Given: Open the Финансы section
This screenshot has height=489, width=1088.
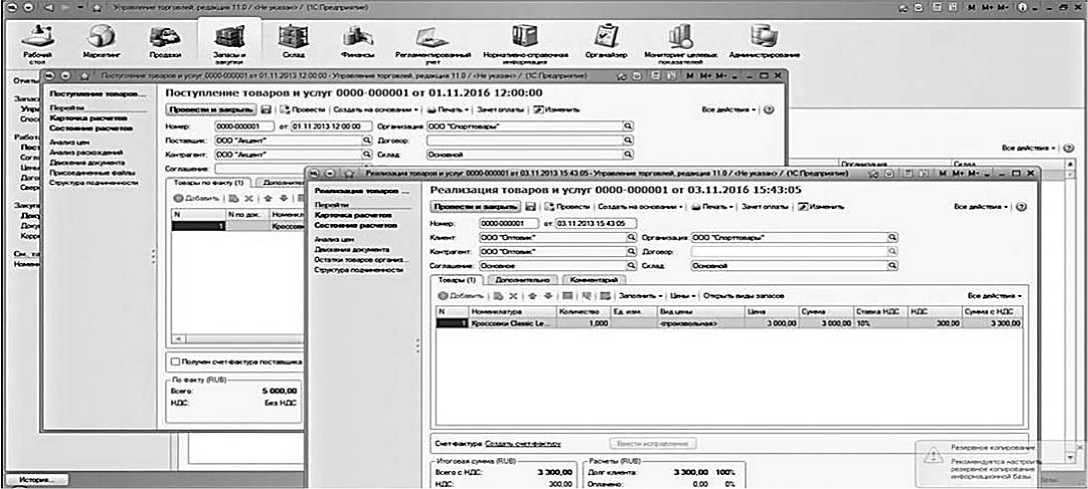Looking at the screenshot, I should click(x=358, y=42).
